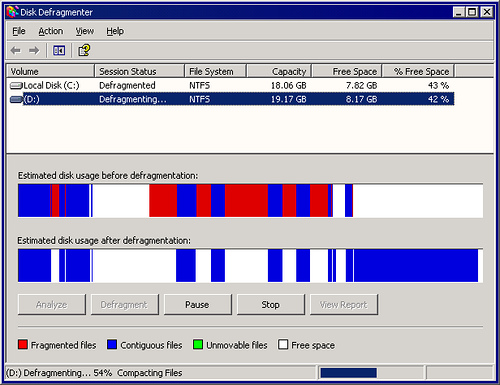Image resolution: width=500 pixels, height=385 pixels.
Task: Click the blue Contiguous files legend swatch
Action: click(x=112, y=344)
